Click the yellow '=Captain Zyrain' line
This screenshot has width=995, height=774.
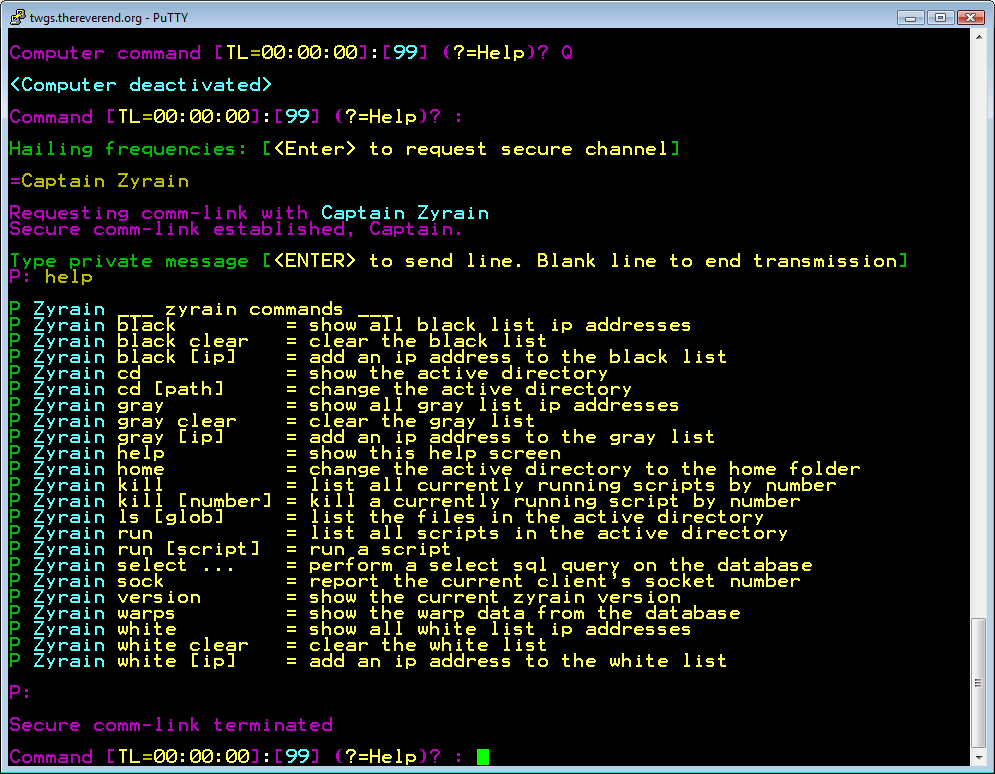99,181
